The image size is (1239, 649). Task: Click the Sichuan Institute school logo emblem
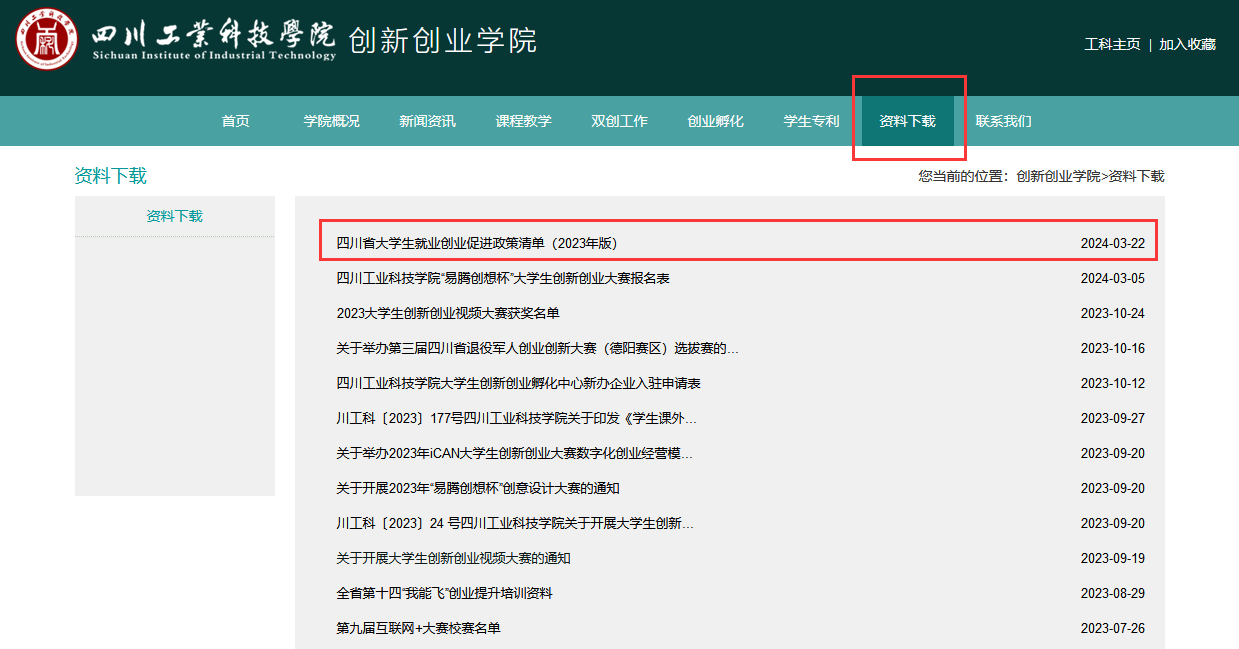pos(46,39)
